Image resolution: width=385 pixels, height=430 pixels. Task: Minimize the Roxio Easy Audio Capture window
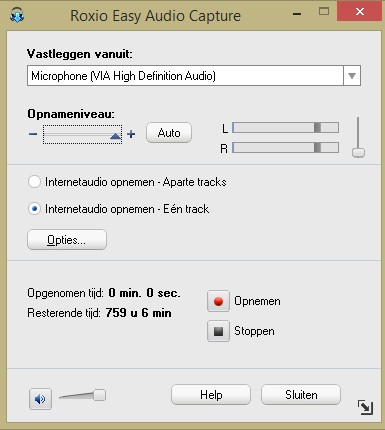tap(297, 13)
